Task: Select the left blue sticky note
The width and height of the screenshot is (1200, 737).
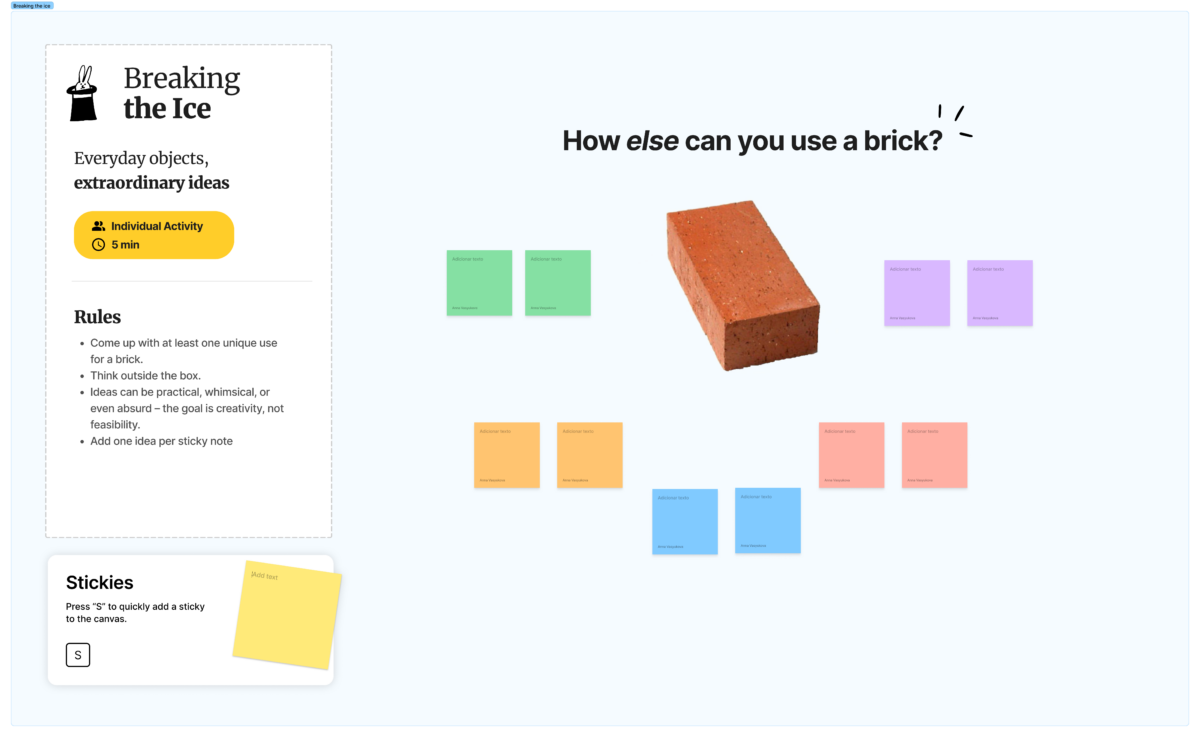Action: (685, 521)
